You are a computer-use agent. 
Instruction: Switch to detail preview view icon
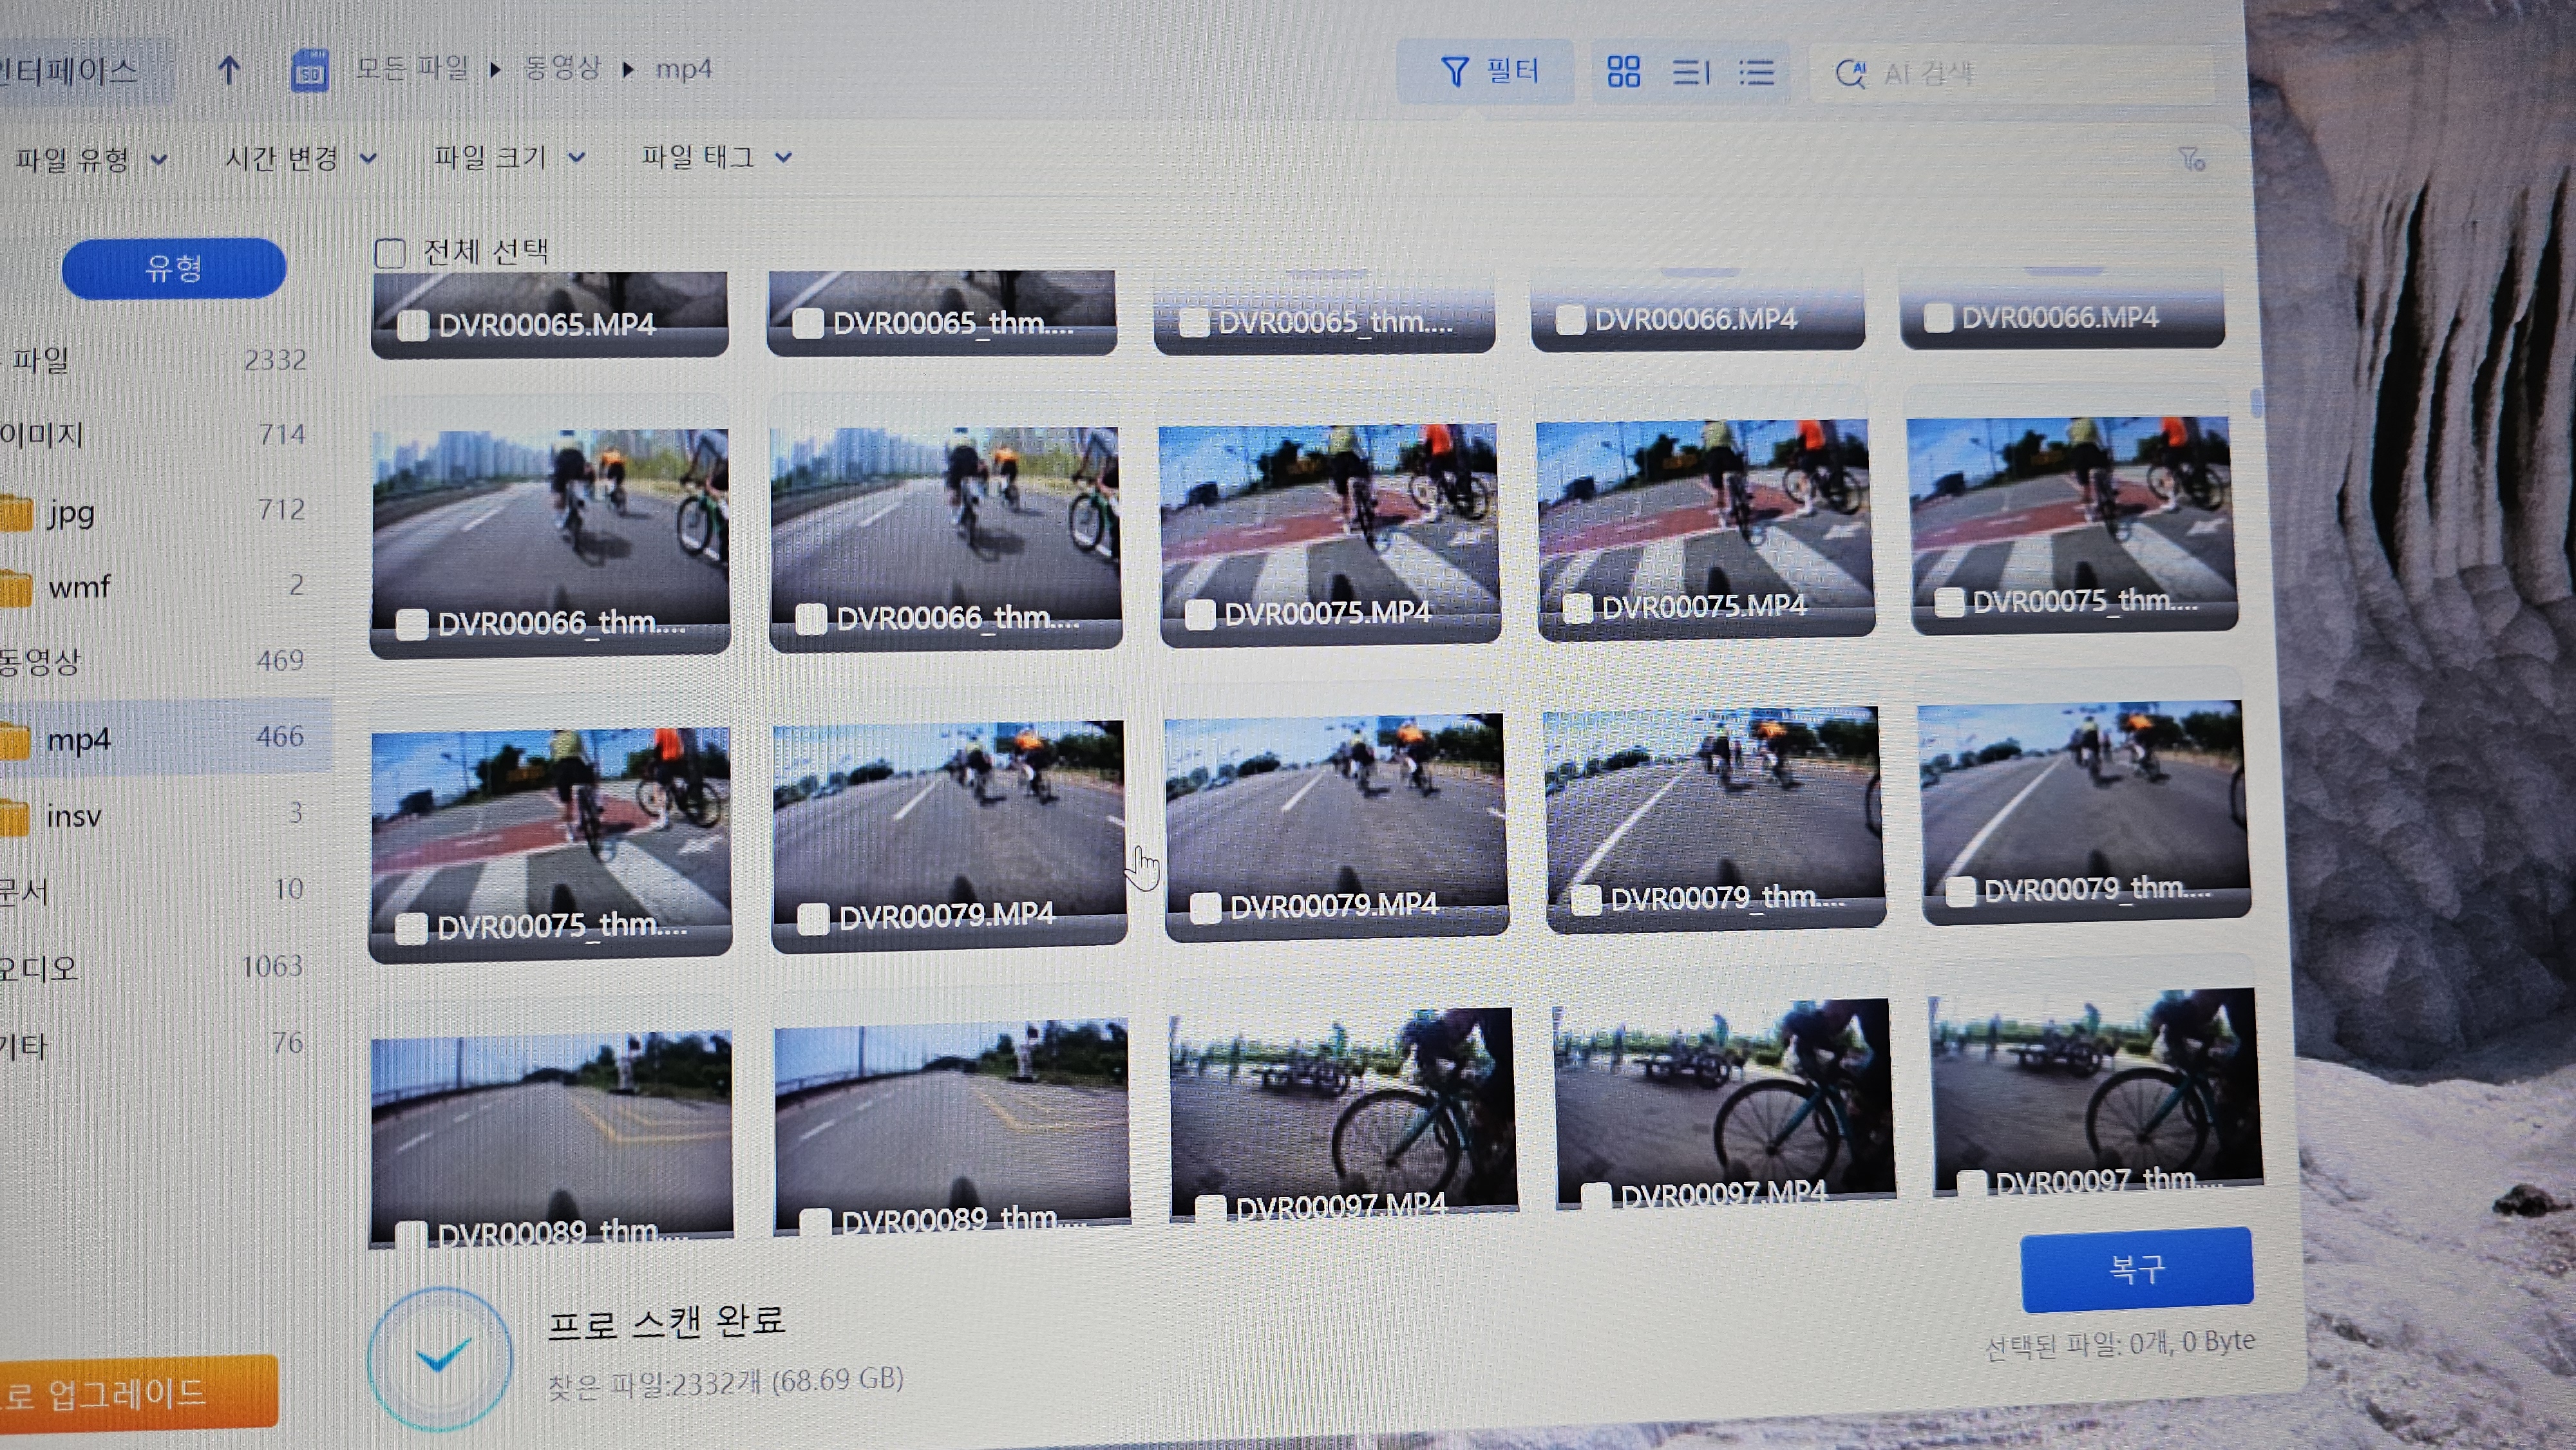tap(1691, 72)
